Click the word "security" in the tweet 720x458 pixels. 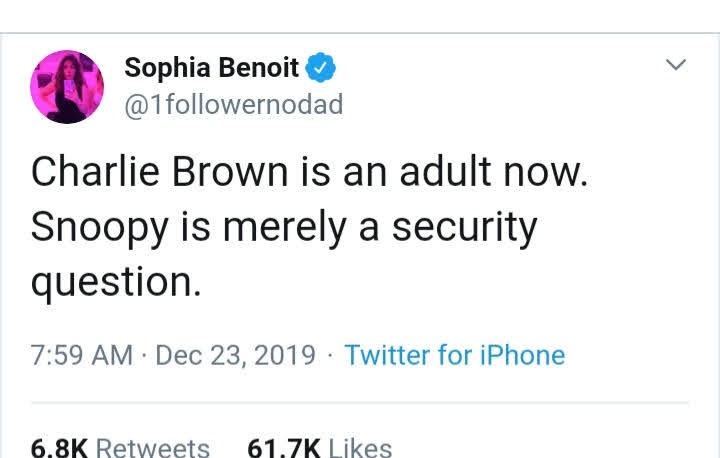click(464, 226)
